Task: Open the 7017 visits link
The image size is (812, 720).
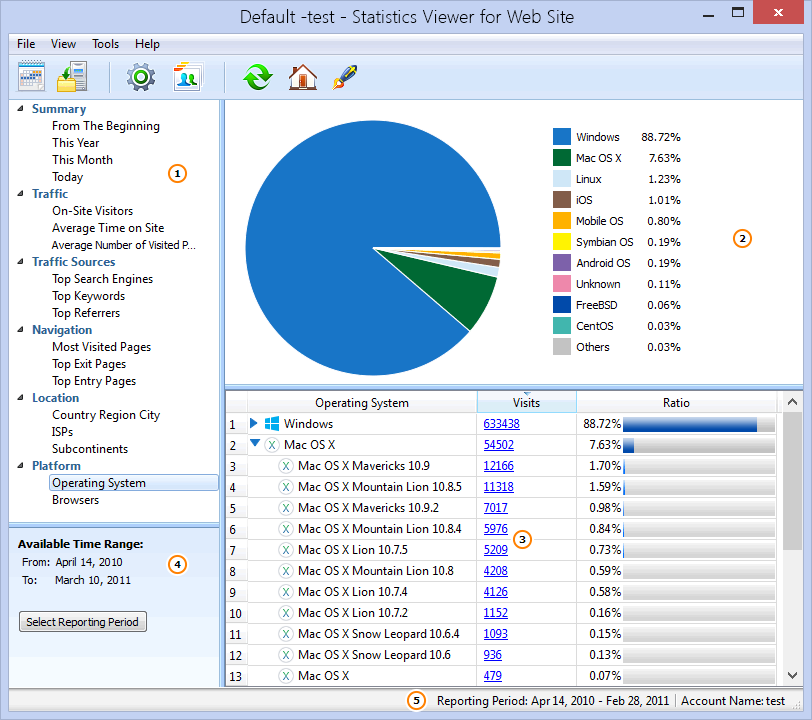Action: 496,508
